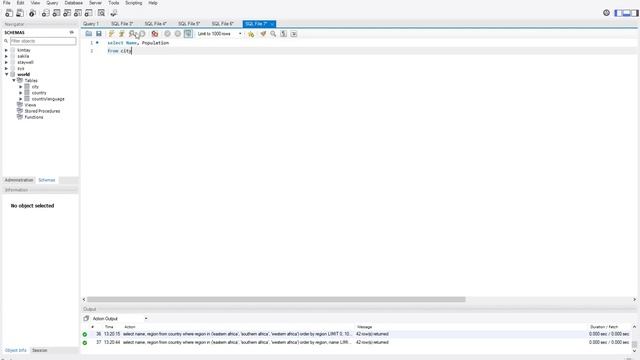This screenshot has height=360, width=640.
Task: Execute the query with the lightning bolt icon
Action: coord(111,34)
